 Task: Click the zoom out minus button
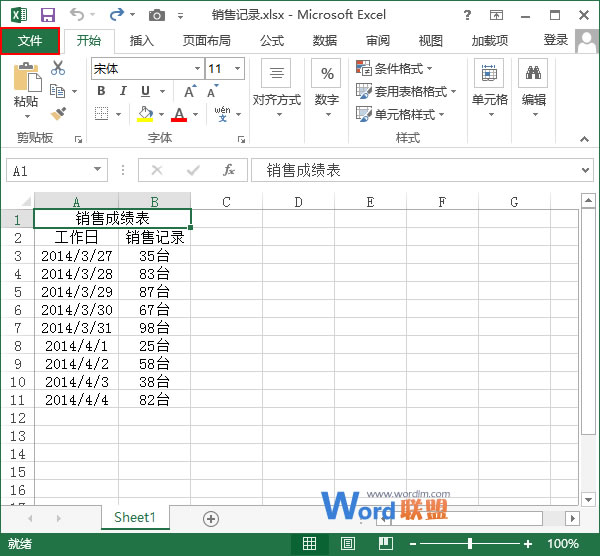click(413, 543)
